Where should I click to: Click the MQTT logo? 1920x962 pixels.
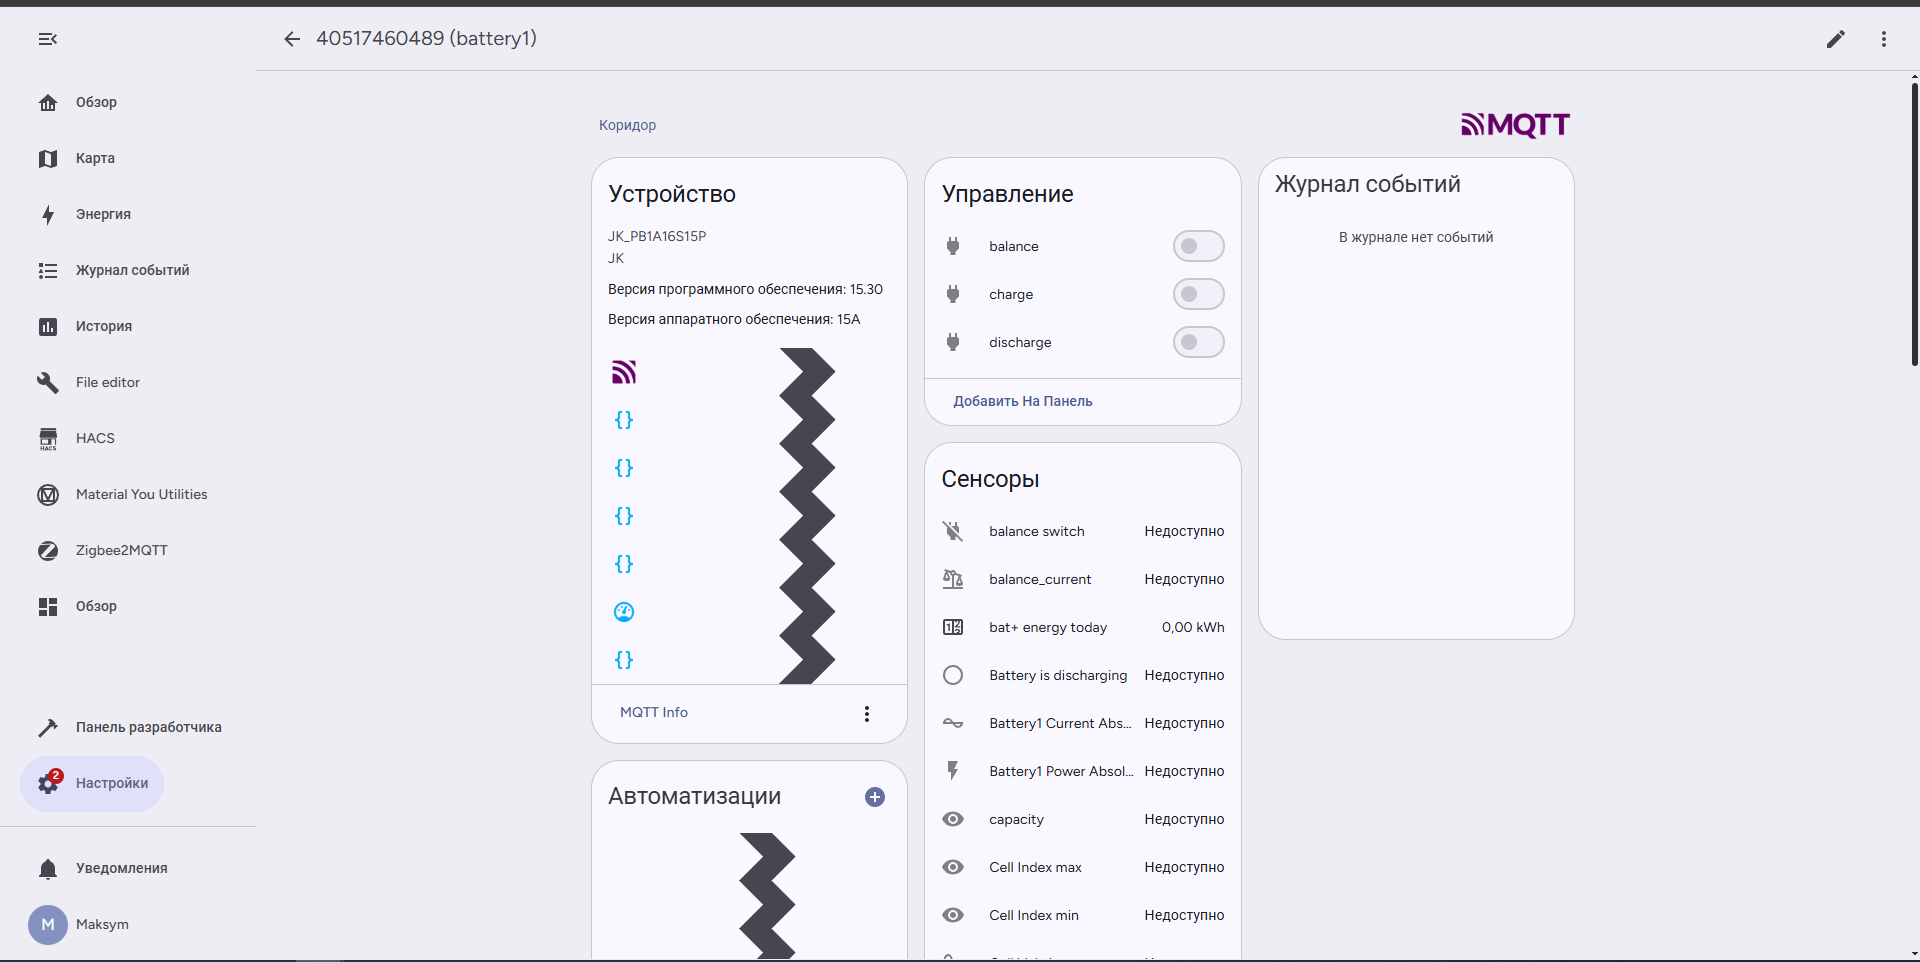point(1515,125)
